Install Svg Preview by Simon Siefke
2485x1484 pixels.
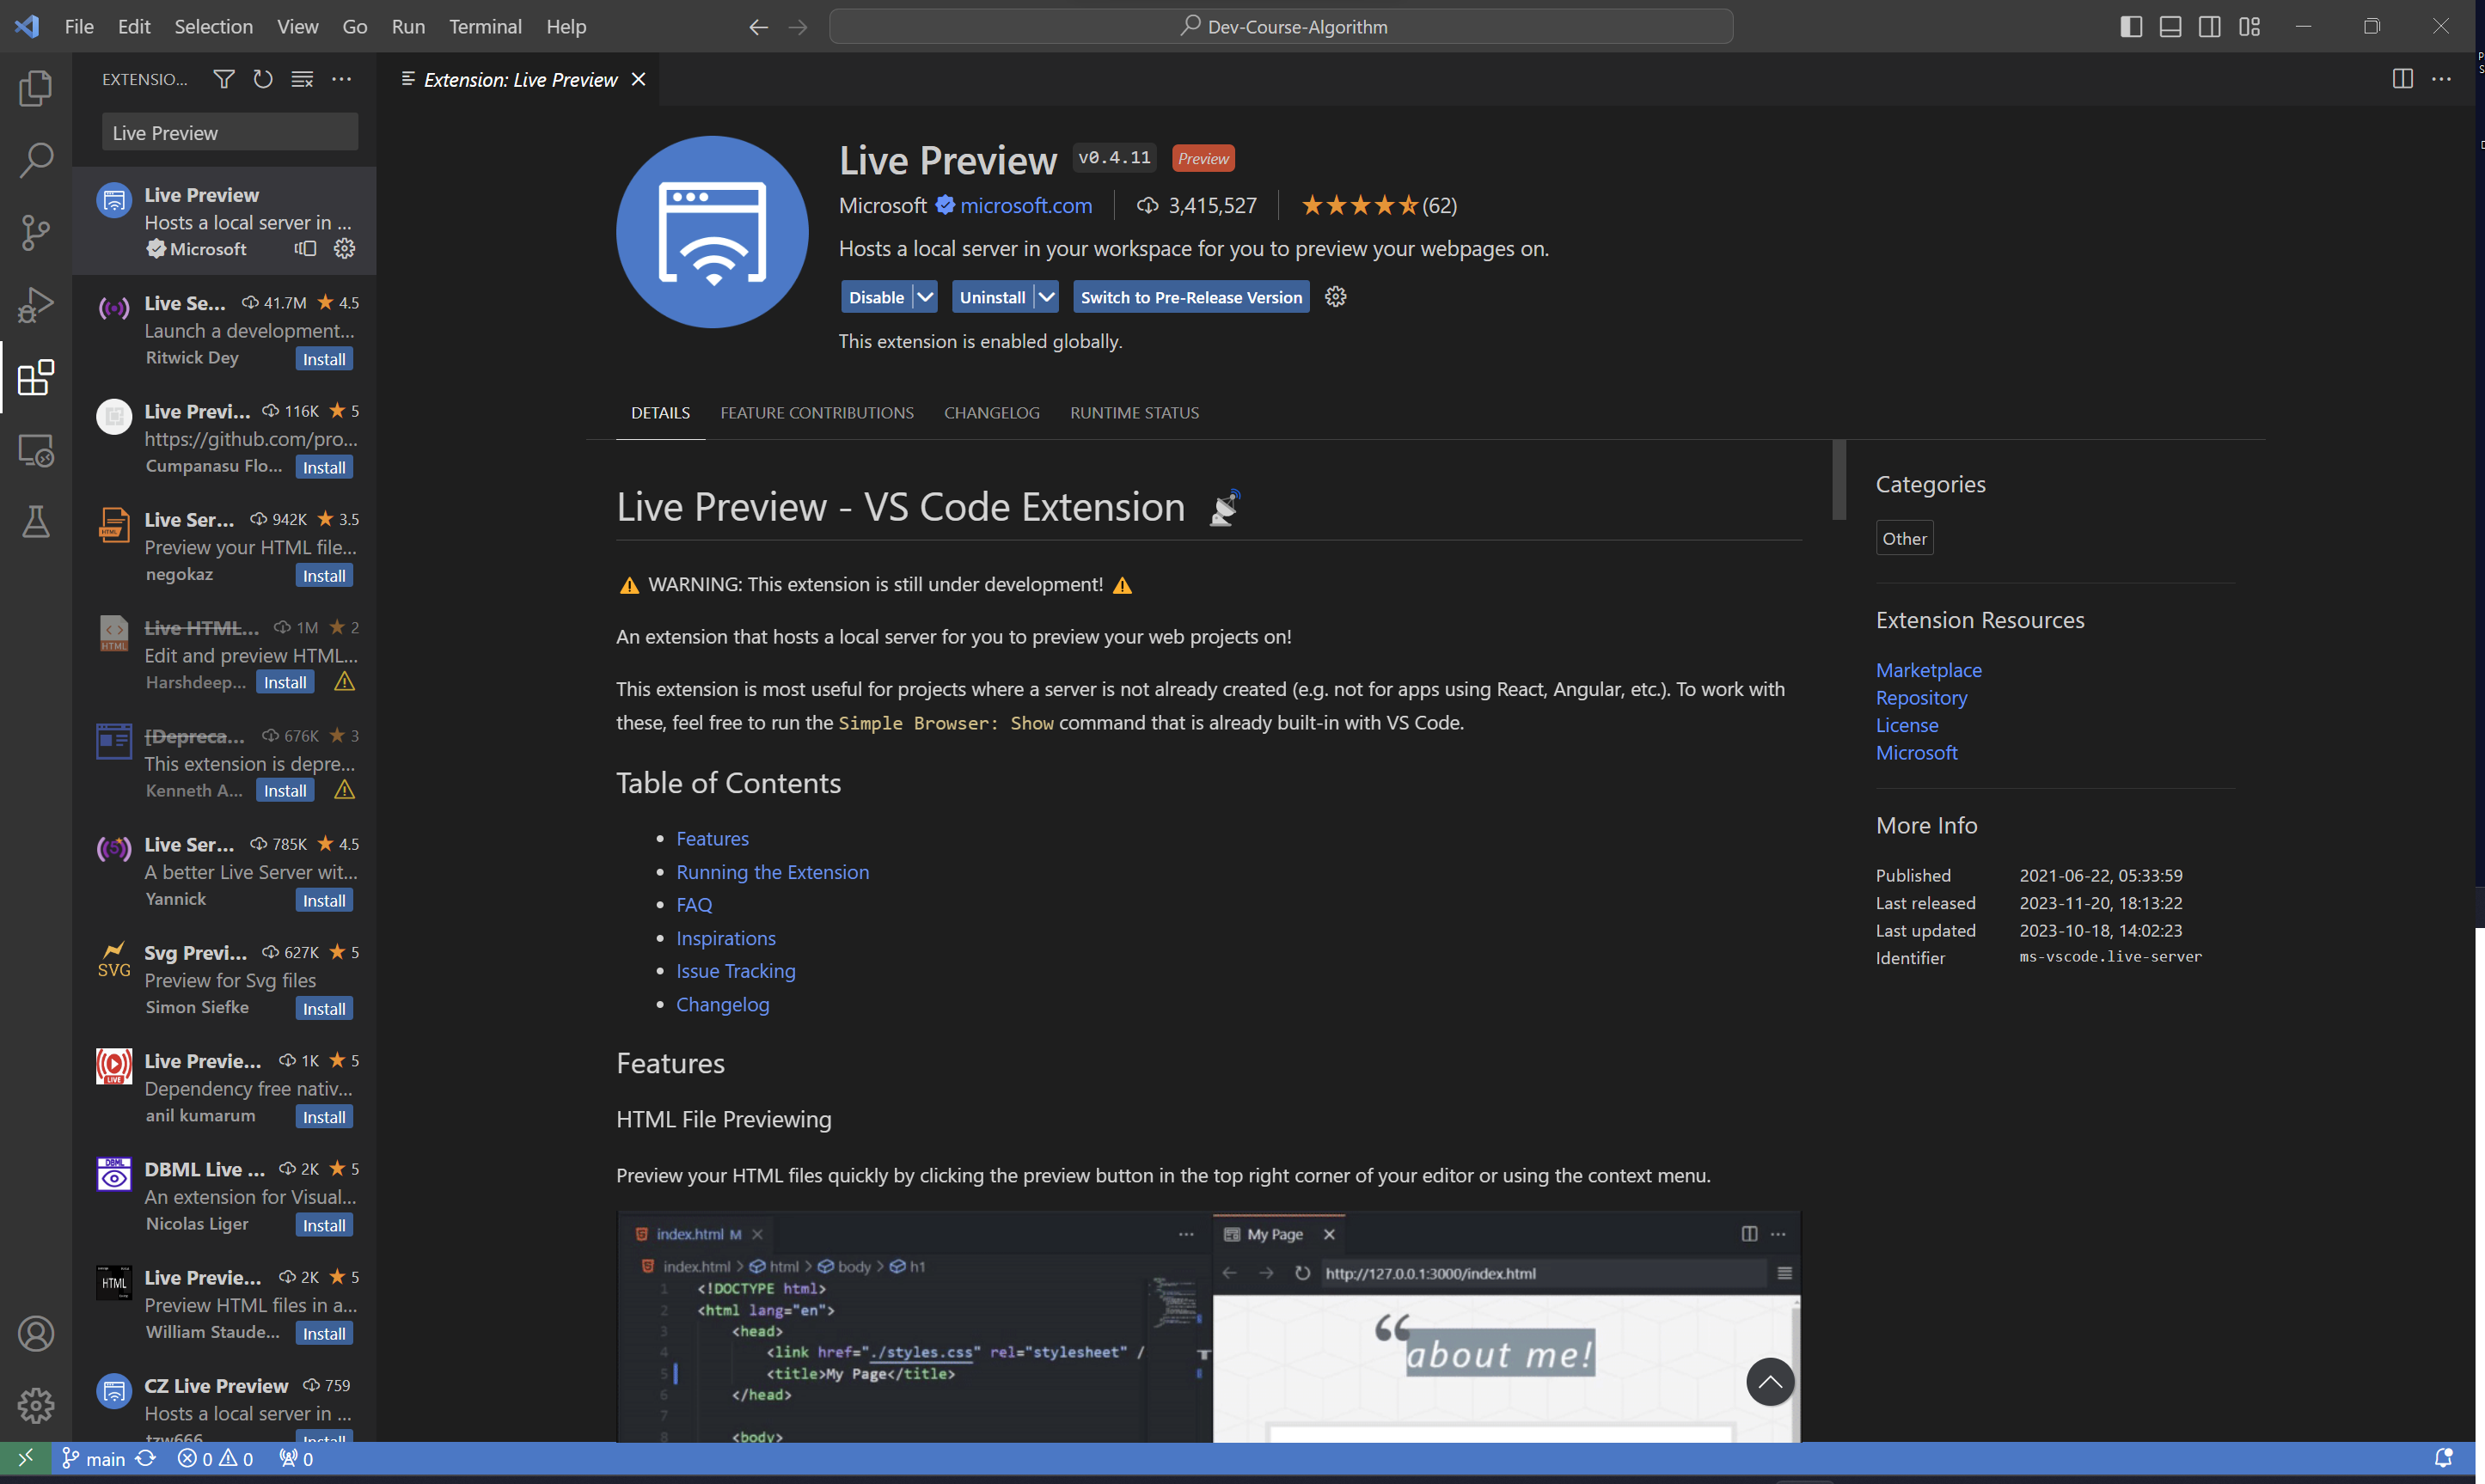tap(324, 1009)
